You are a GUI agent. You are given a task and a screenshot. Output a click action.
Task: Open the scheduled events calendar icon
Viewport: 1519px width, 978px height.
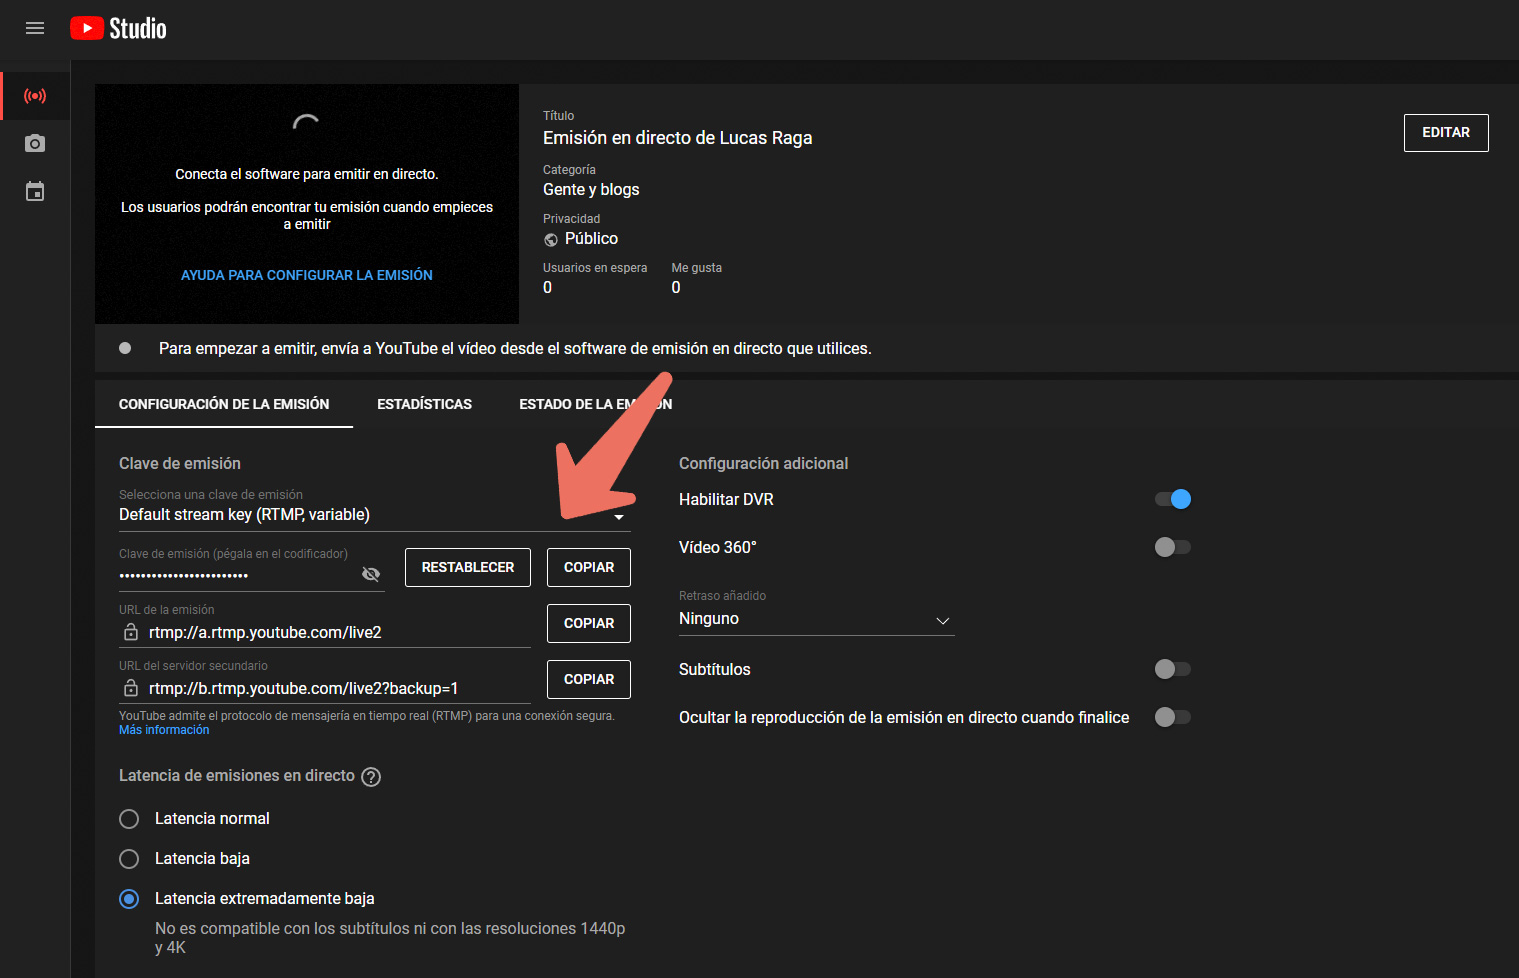click(x=35, y=191)
